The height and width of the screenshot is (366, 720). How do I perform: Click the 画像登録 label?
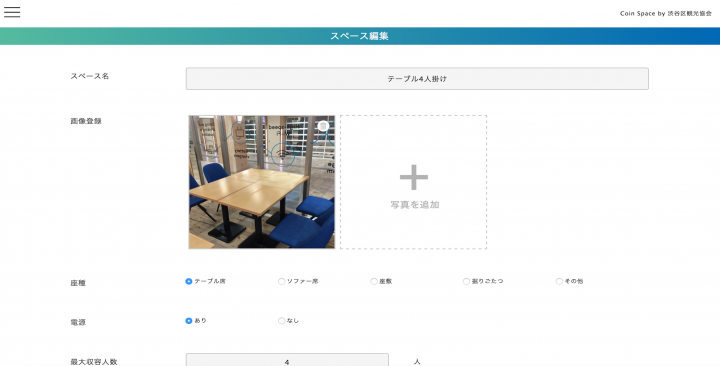coord(86,121)
